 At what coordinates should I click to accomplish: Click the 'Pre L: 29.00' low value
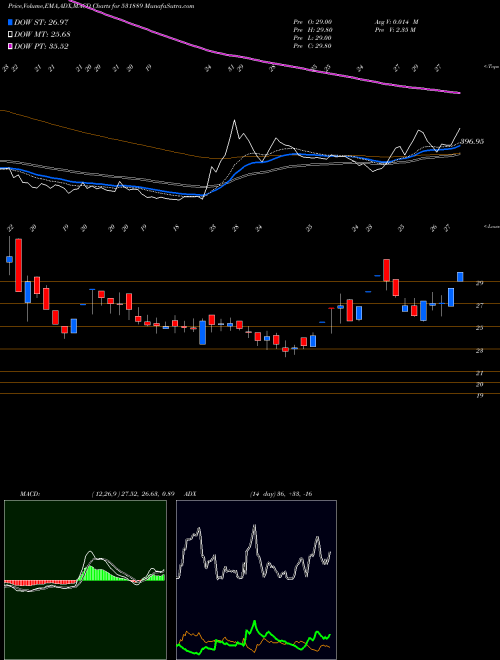[313, 38]
